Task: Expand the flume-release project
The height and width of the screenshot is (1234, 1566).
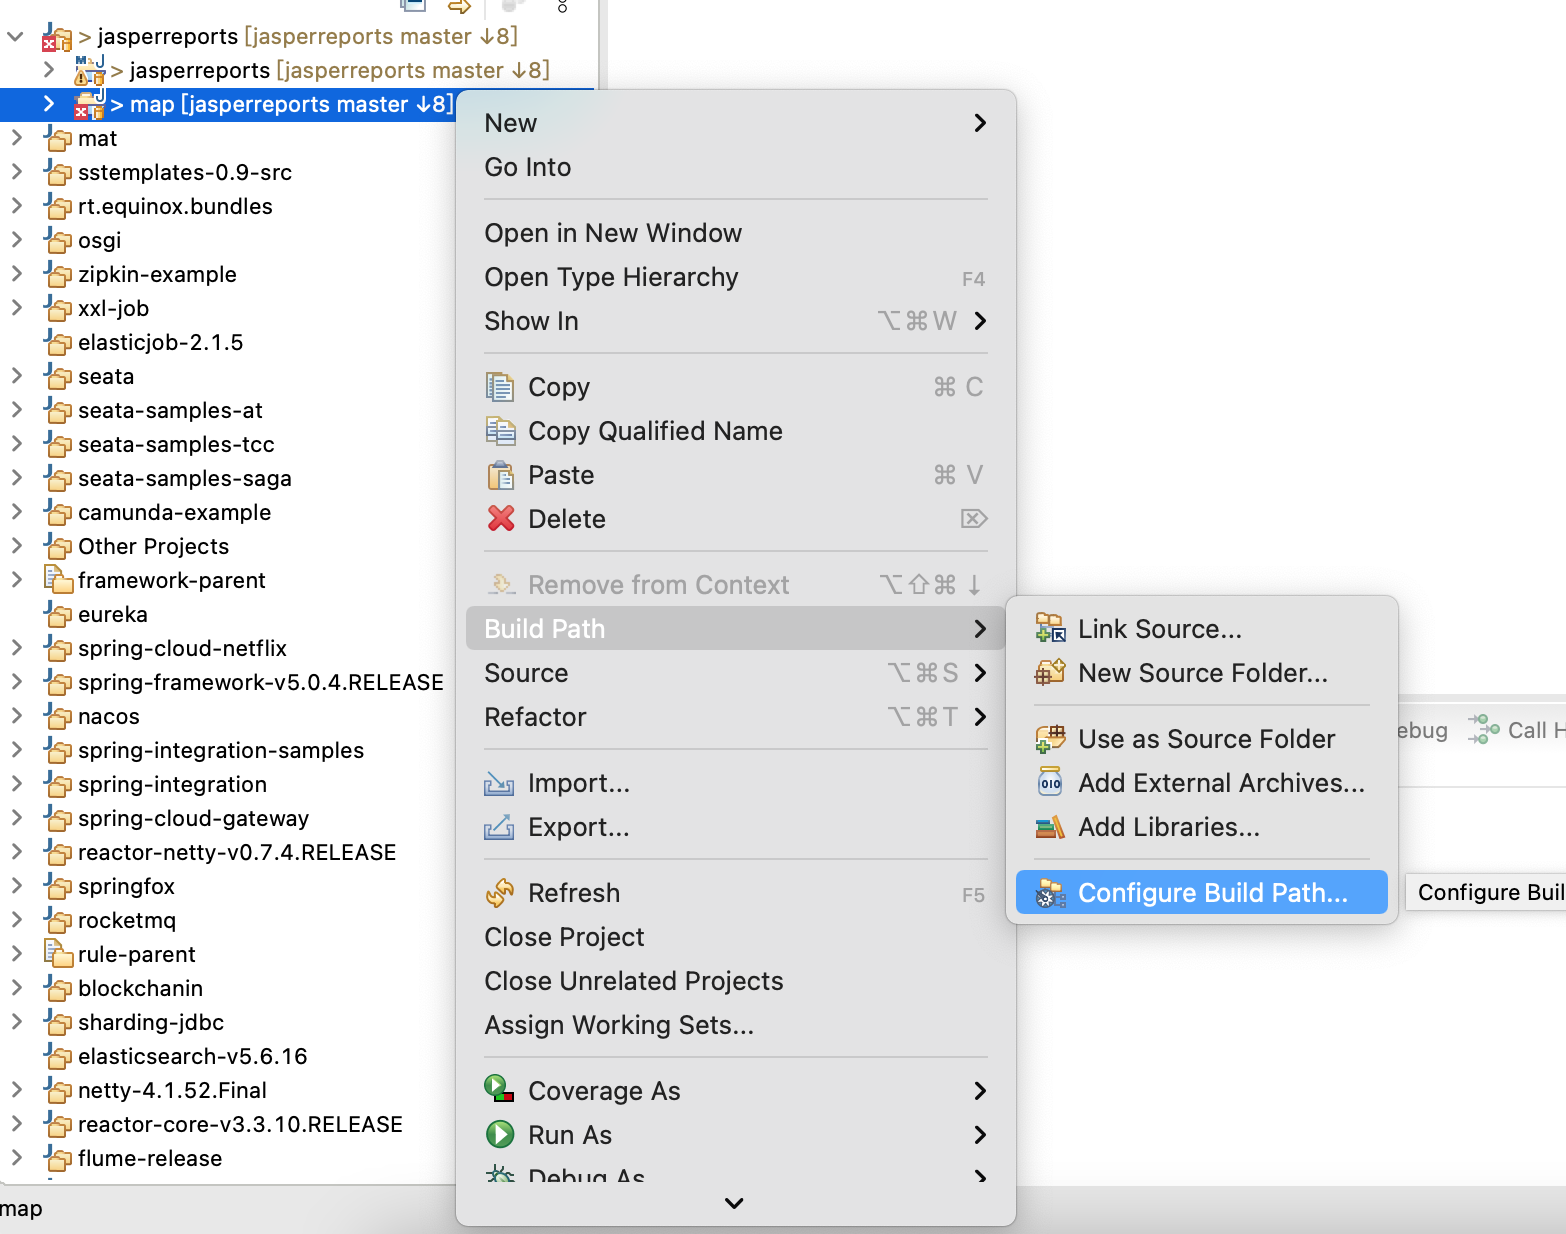Action: (x=16, y=1158)
